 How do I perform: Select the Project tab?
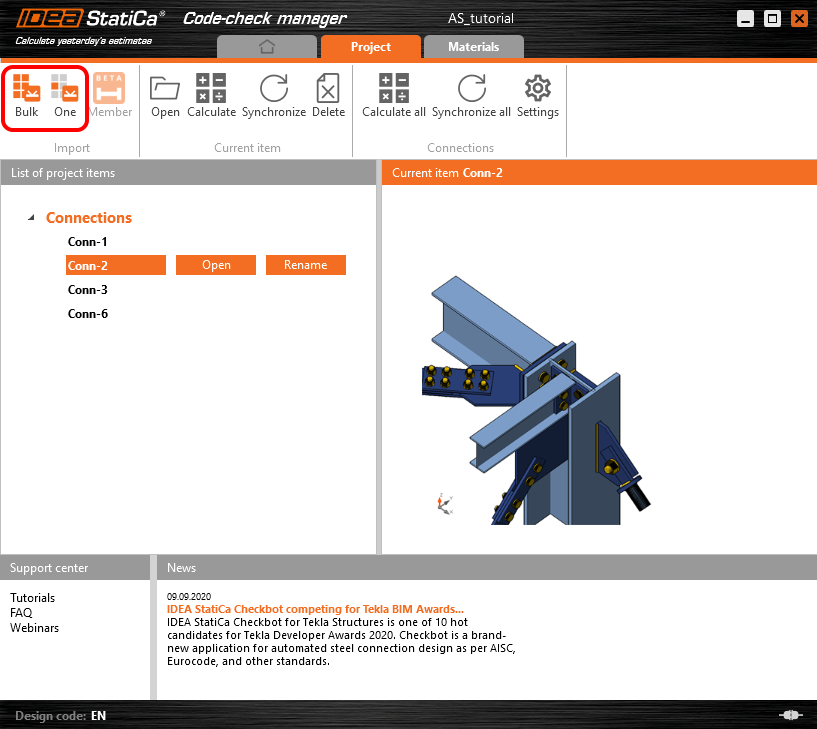tap(370, 46)
